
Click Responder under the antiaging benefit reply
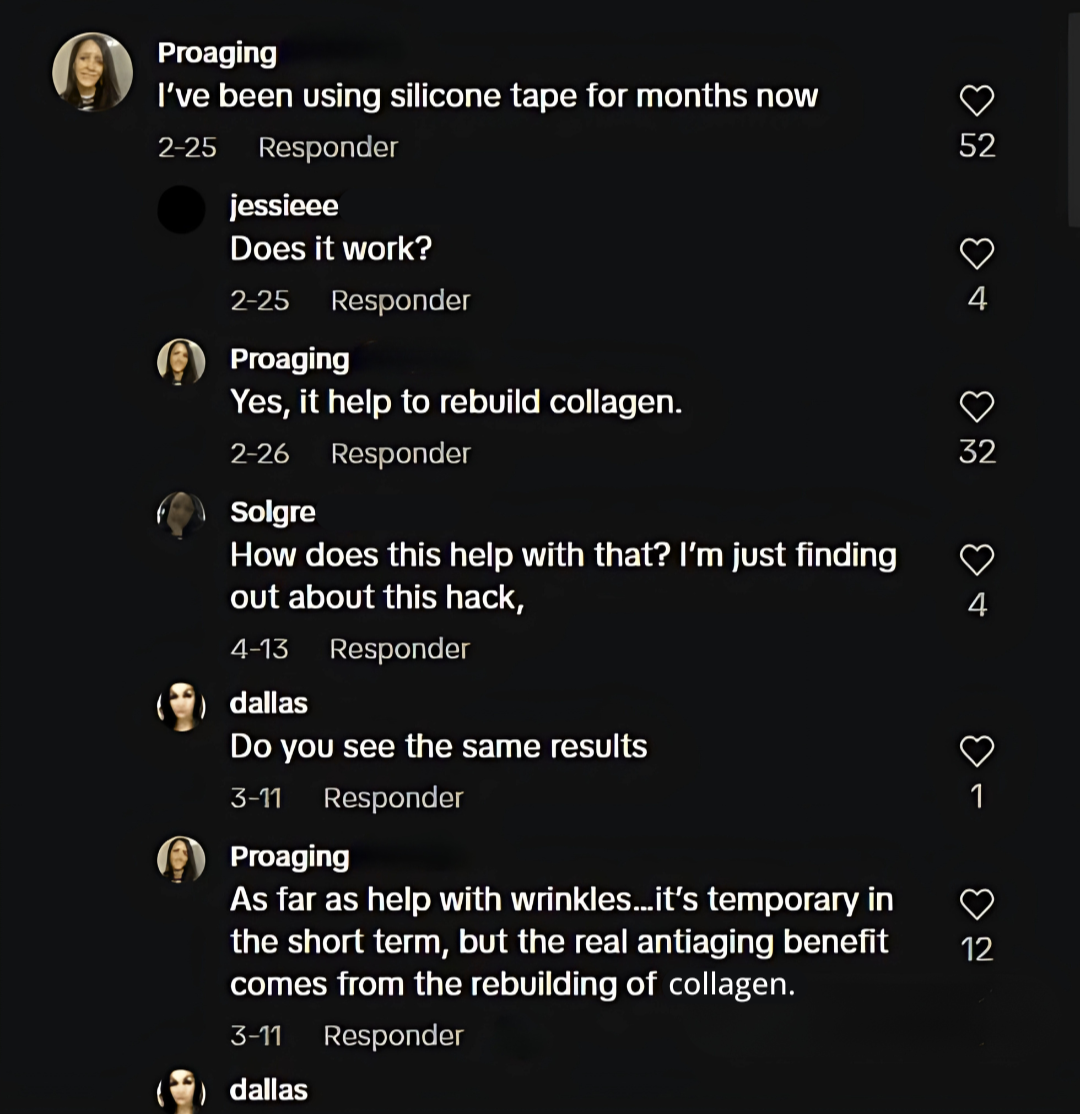393,1036
